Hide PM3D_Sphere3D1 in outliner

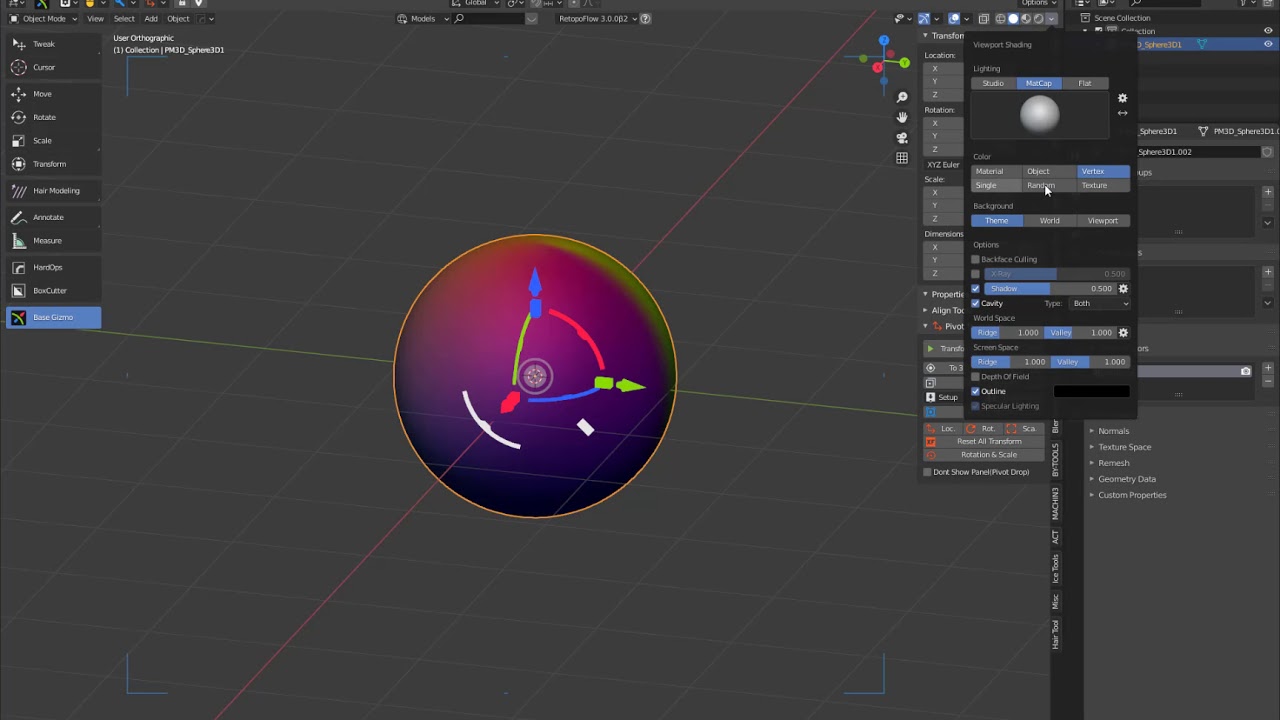1268,44
